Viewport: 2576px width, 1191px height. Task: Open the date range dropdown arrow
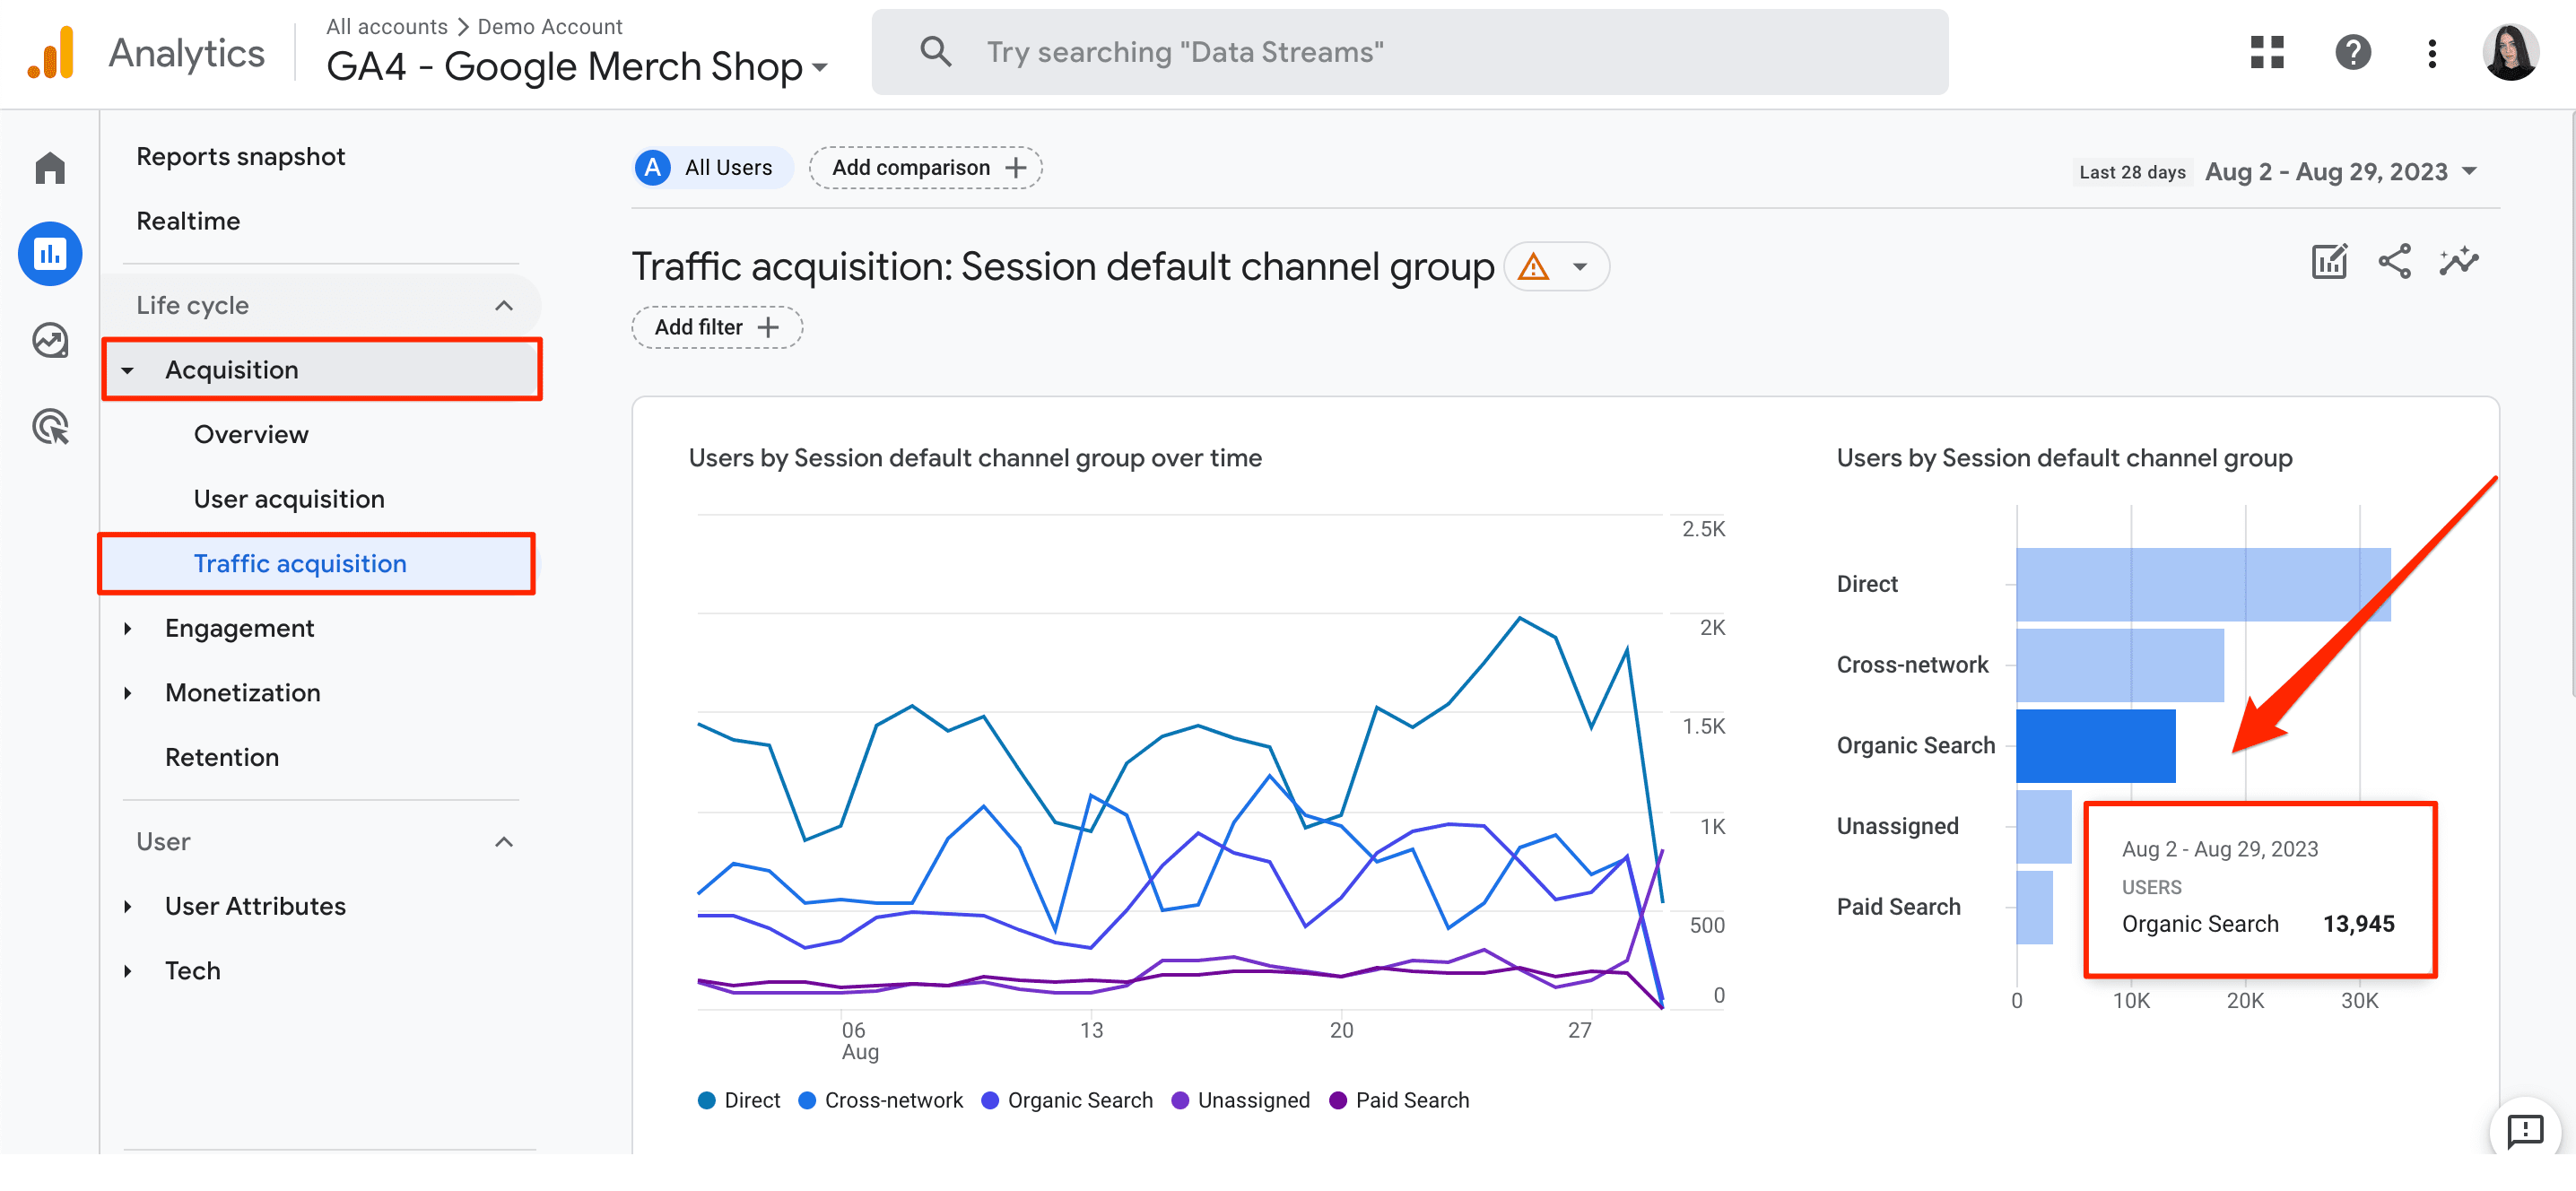click(x=2469, y=171)
